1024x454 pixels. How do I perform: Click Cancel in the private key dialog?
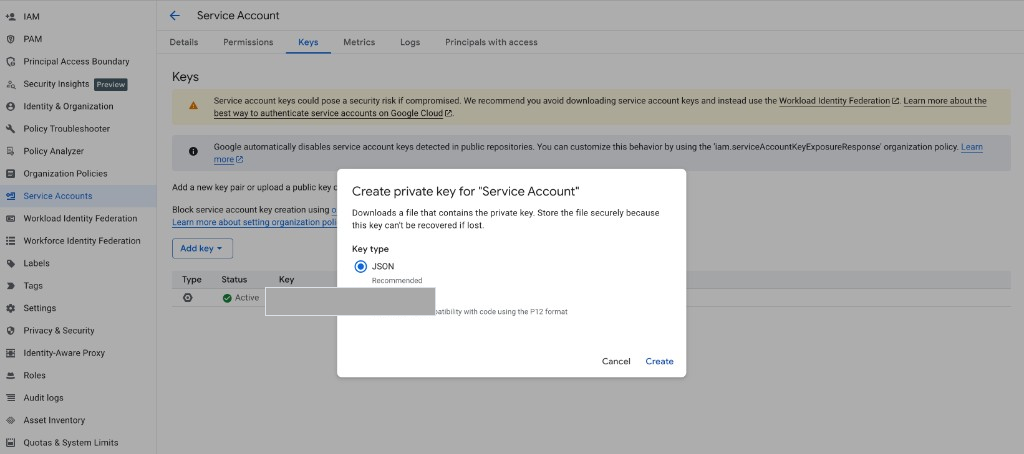(x=616, y=361)
